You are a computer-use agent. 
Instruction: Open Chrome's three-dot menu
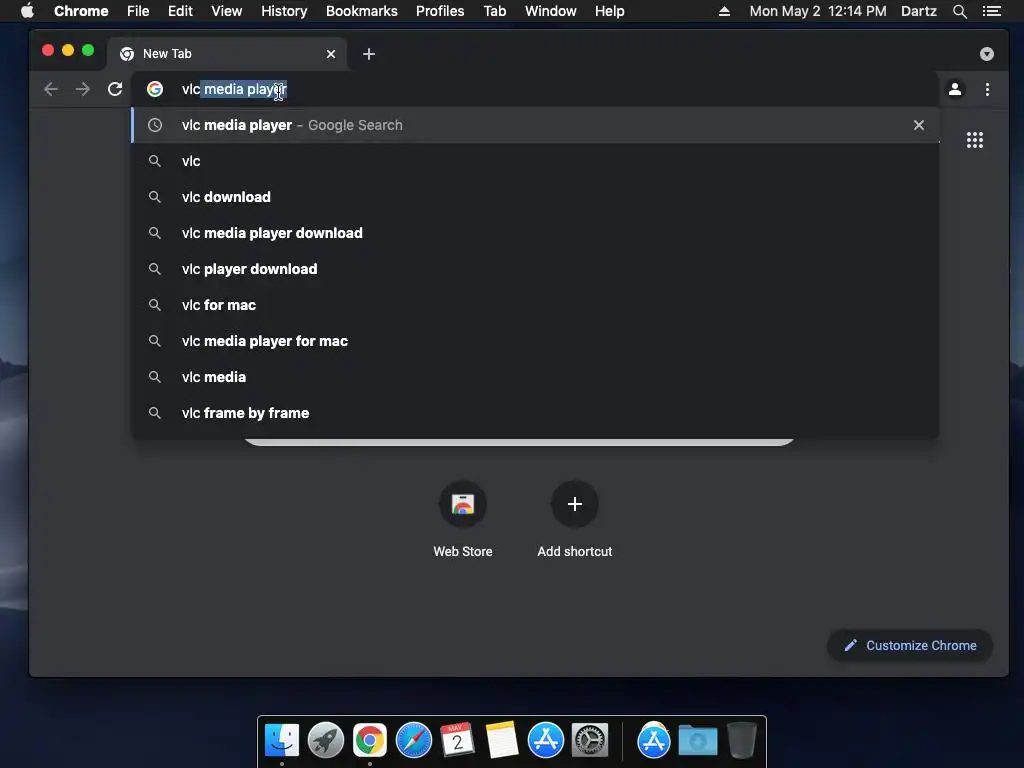(x=987, y=89)
